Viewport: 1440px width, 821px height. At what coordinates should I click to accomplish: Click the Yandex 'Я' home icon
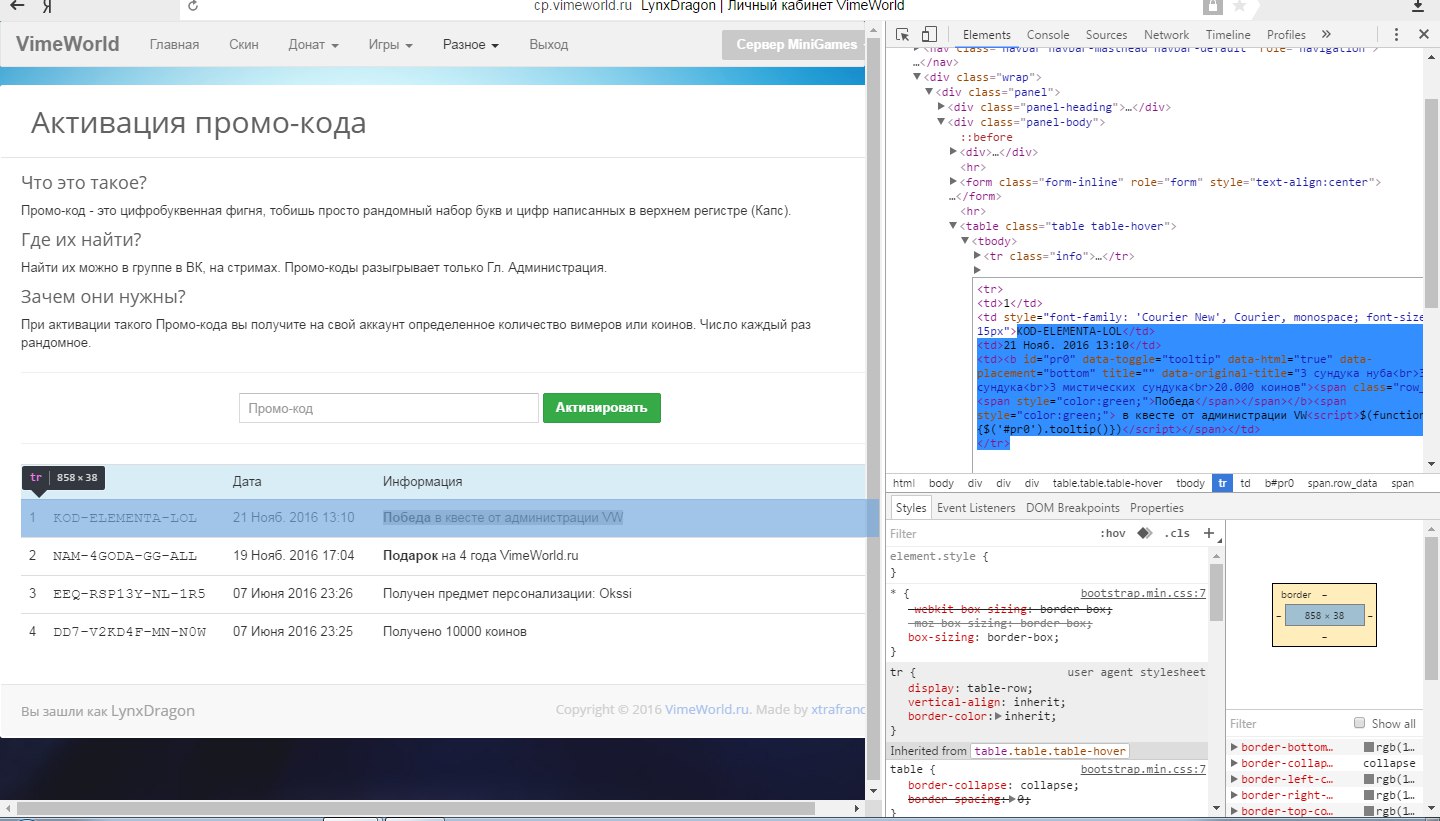click(49, 6)
